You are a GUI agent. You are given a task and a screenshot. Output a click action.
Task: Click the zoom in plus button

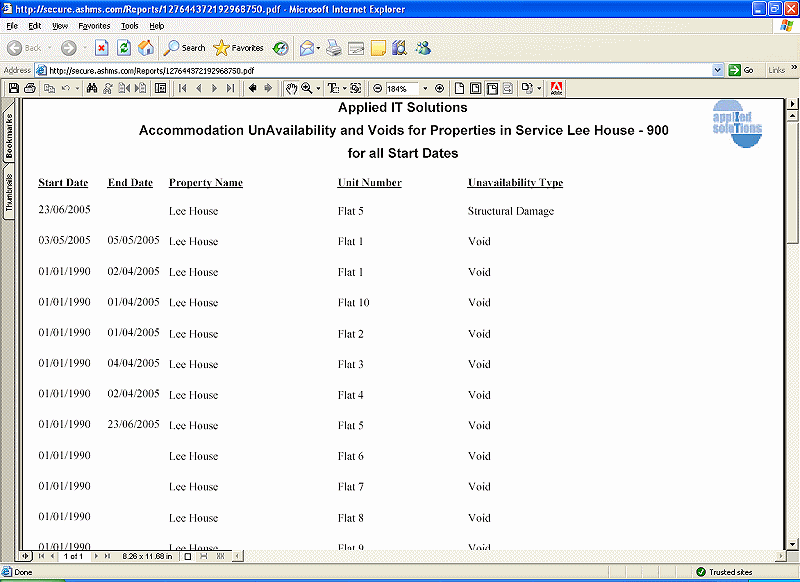pyautogui.click(x=439, y=89)
